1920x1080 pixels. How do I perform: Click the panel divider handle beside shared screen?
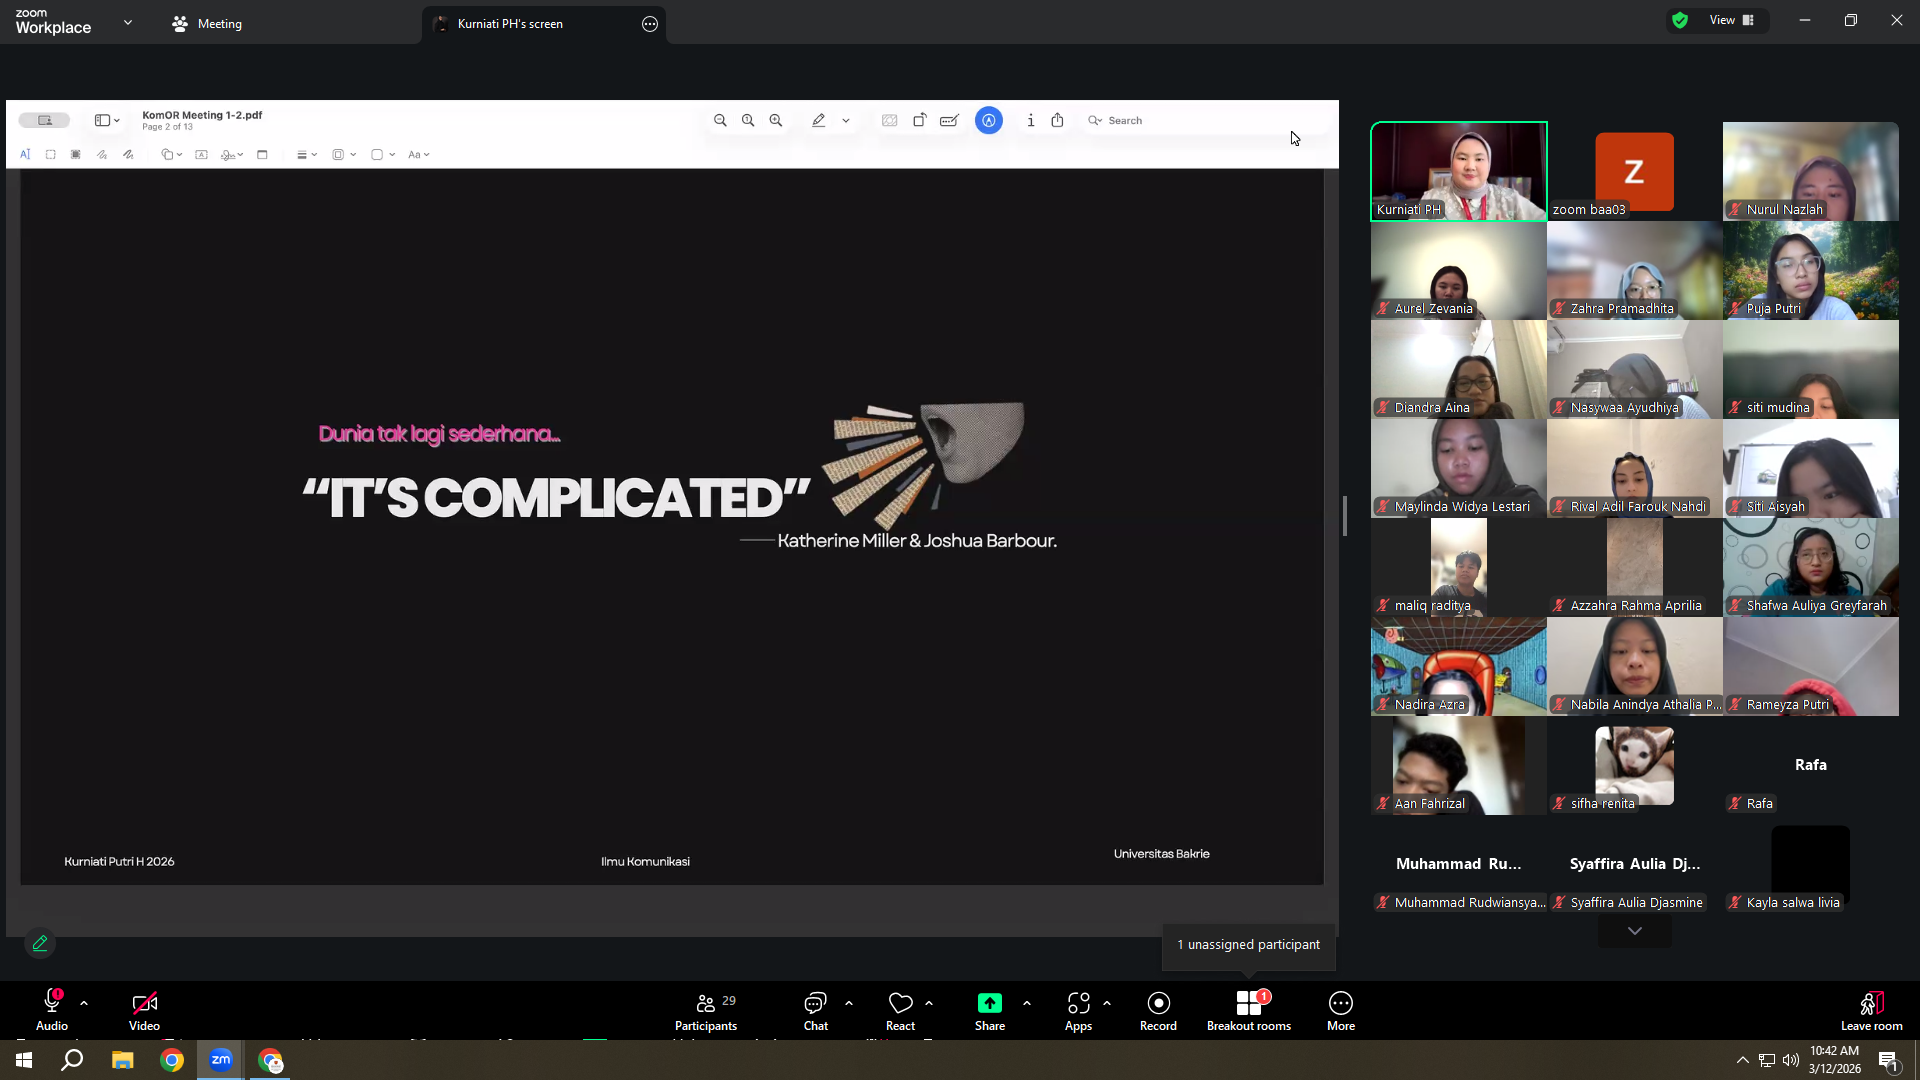point(1345,516)
